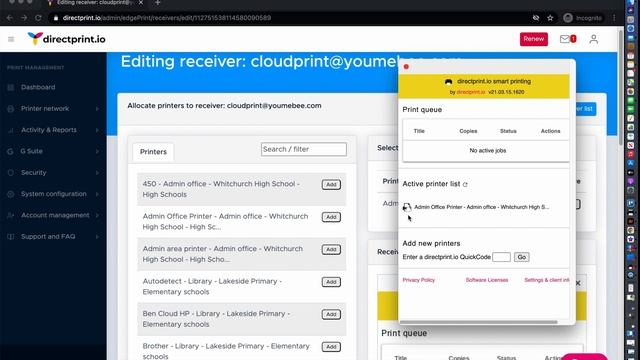Add the Brother Library printer
This screenshot has height=360, width=640.
[331, 347]
